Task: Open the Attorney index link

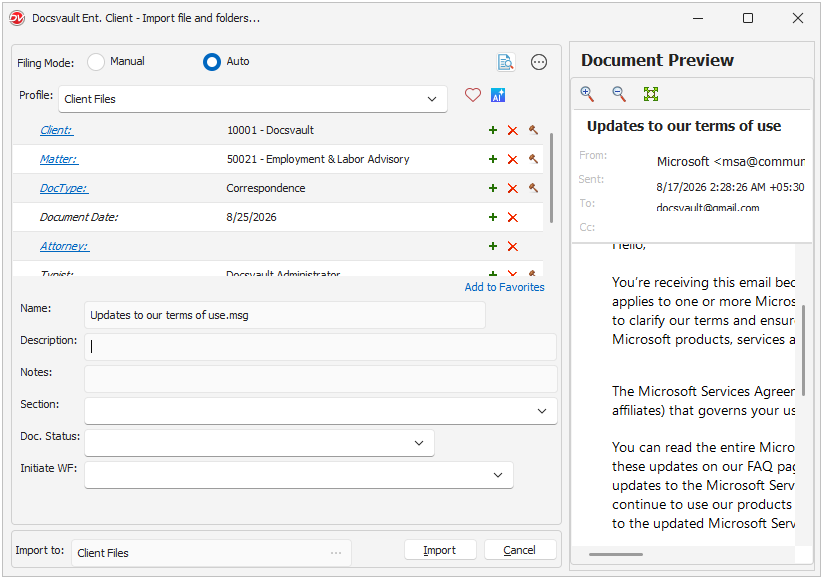Action: click(64, 246)
